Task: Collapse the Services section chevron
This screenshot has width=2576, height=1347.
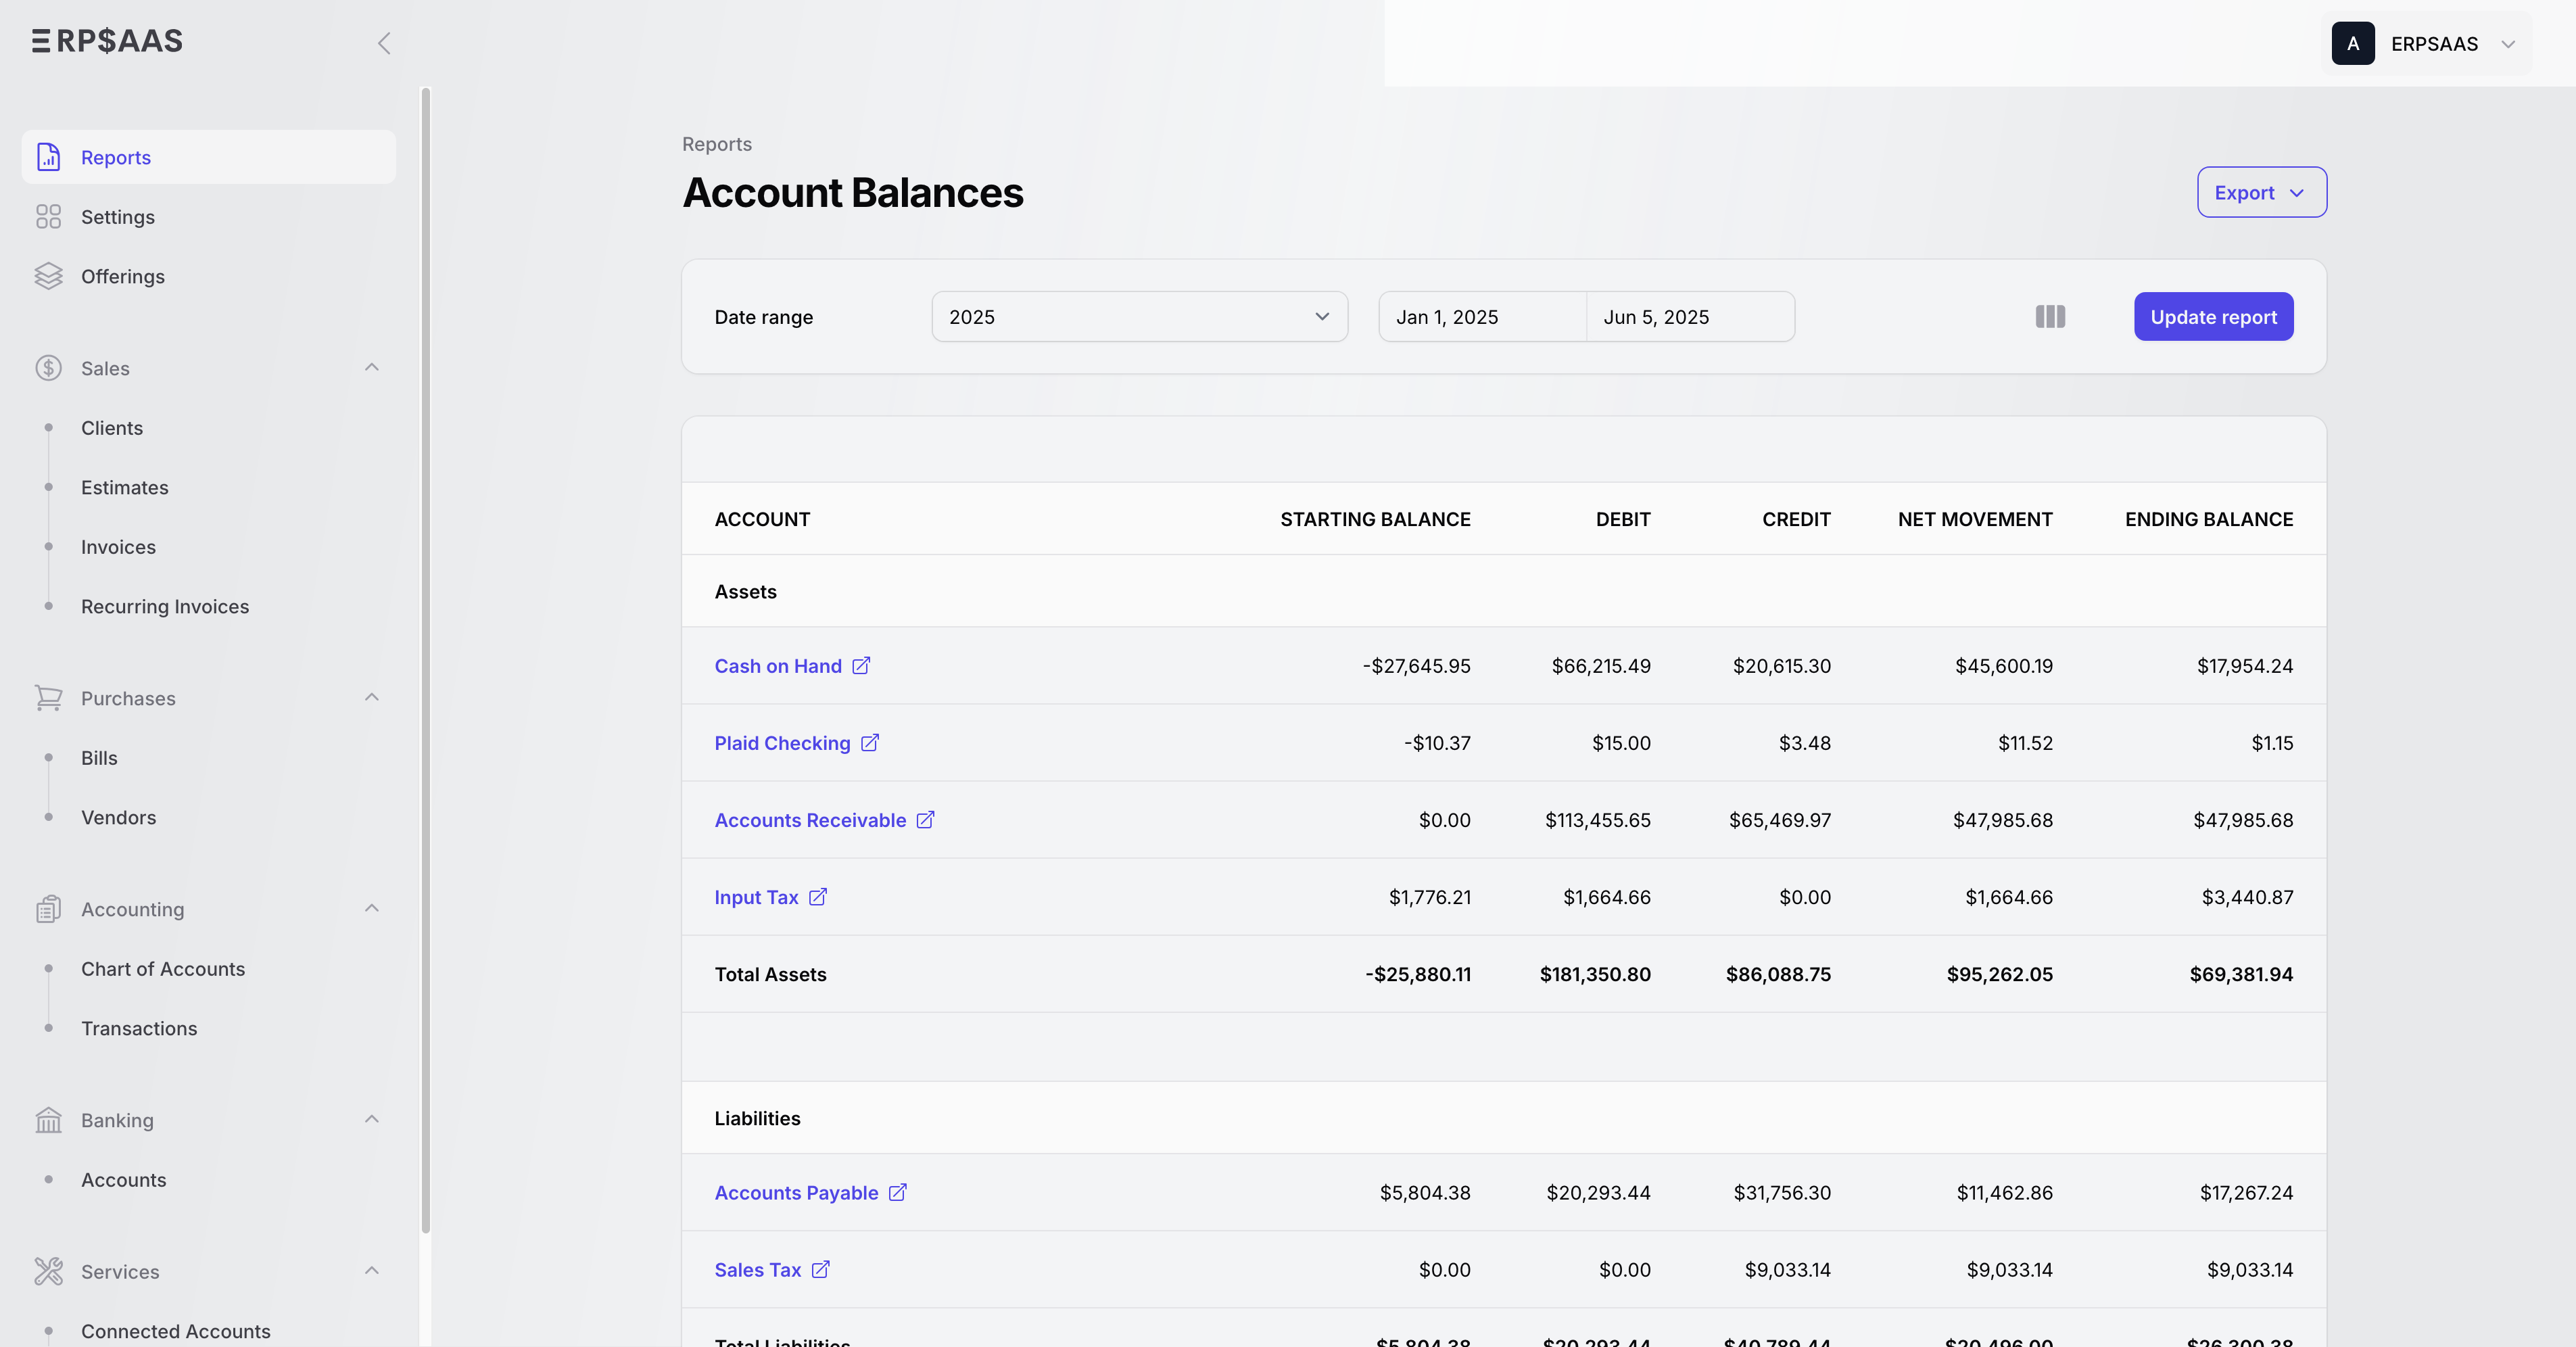Action: pyautogui.click(x=372, y=1270)
